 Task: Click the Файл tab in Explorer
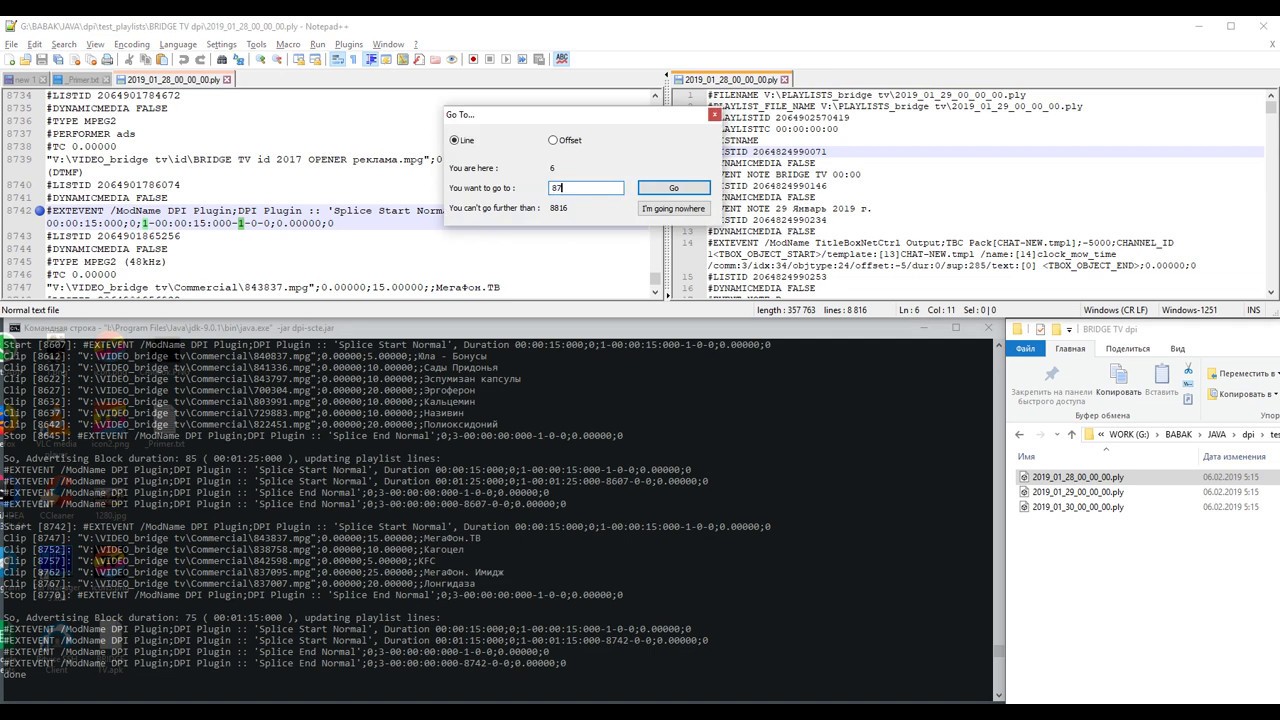(x=1025, y=349)
